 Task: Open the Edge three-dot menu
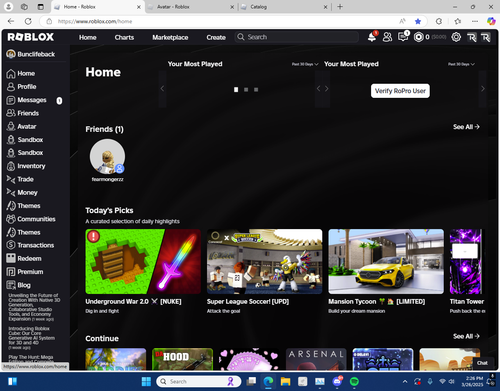(x=475, y=21)
